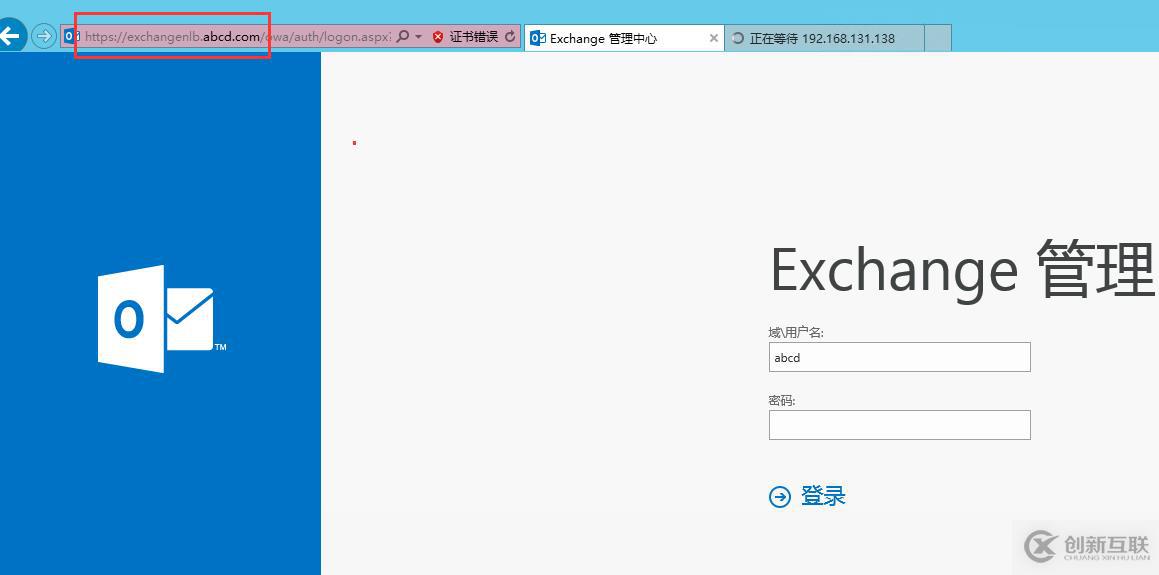Click the red certificate error shield icon
Viewport: 1159px width, 575px height.
pos(438,37)
